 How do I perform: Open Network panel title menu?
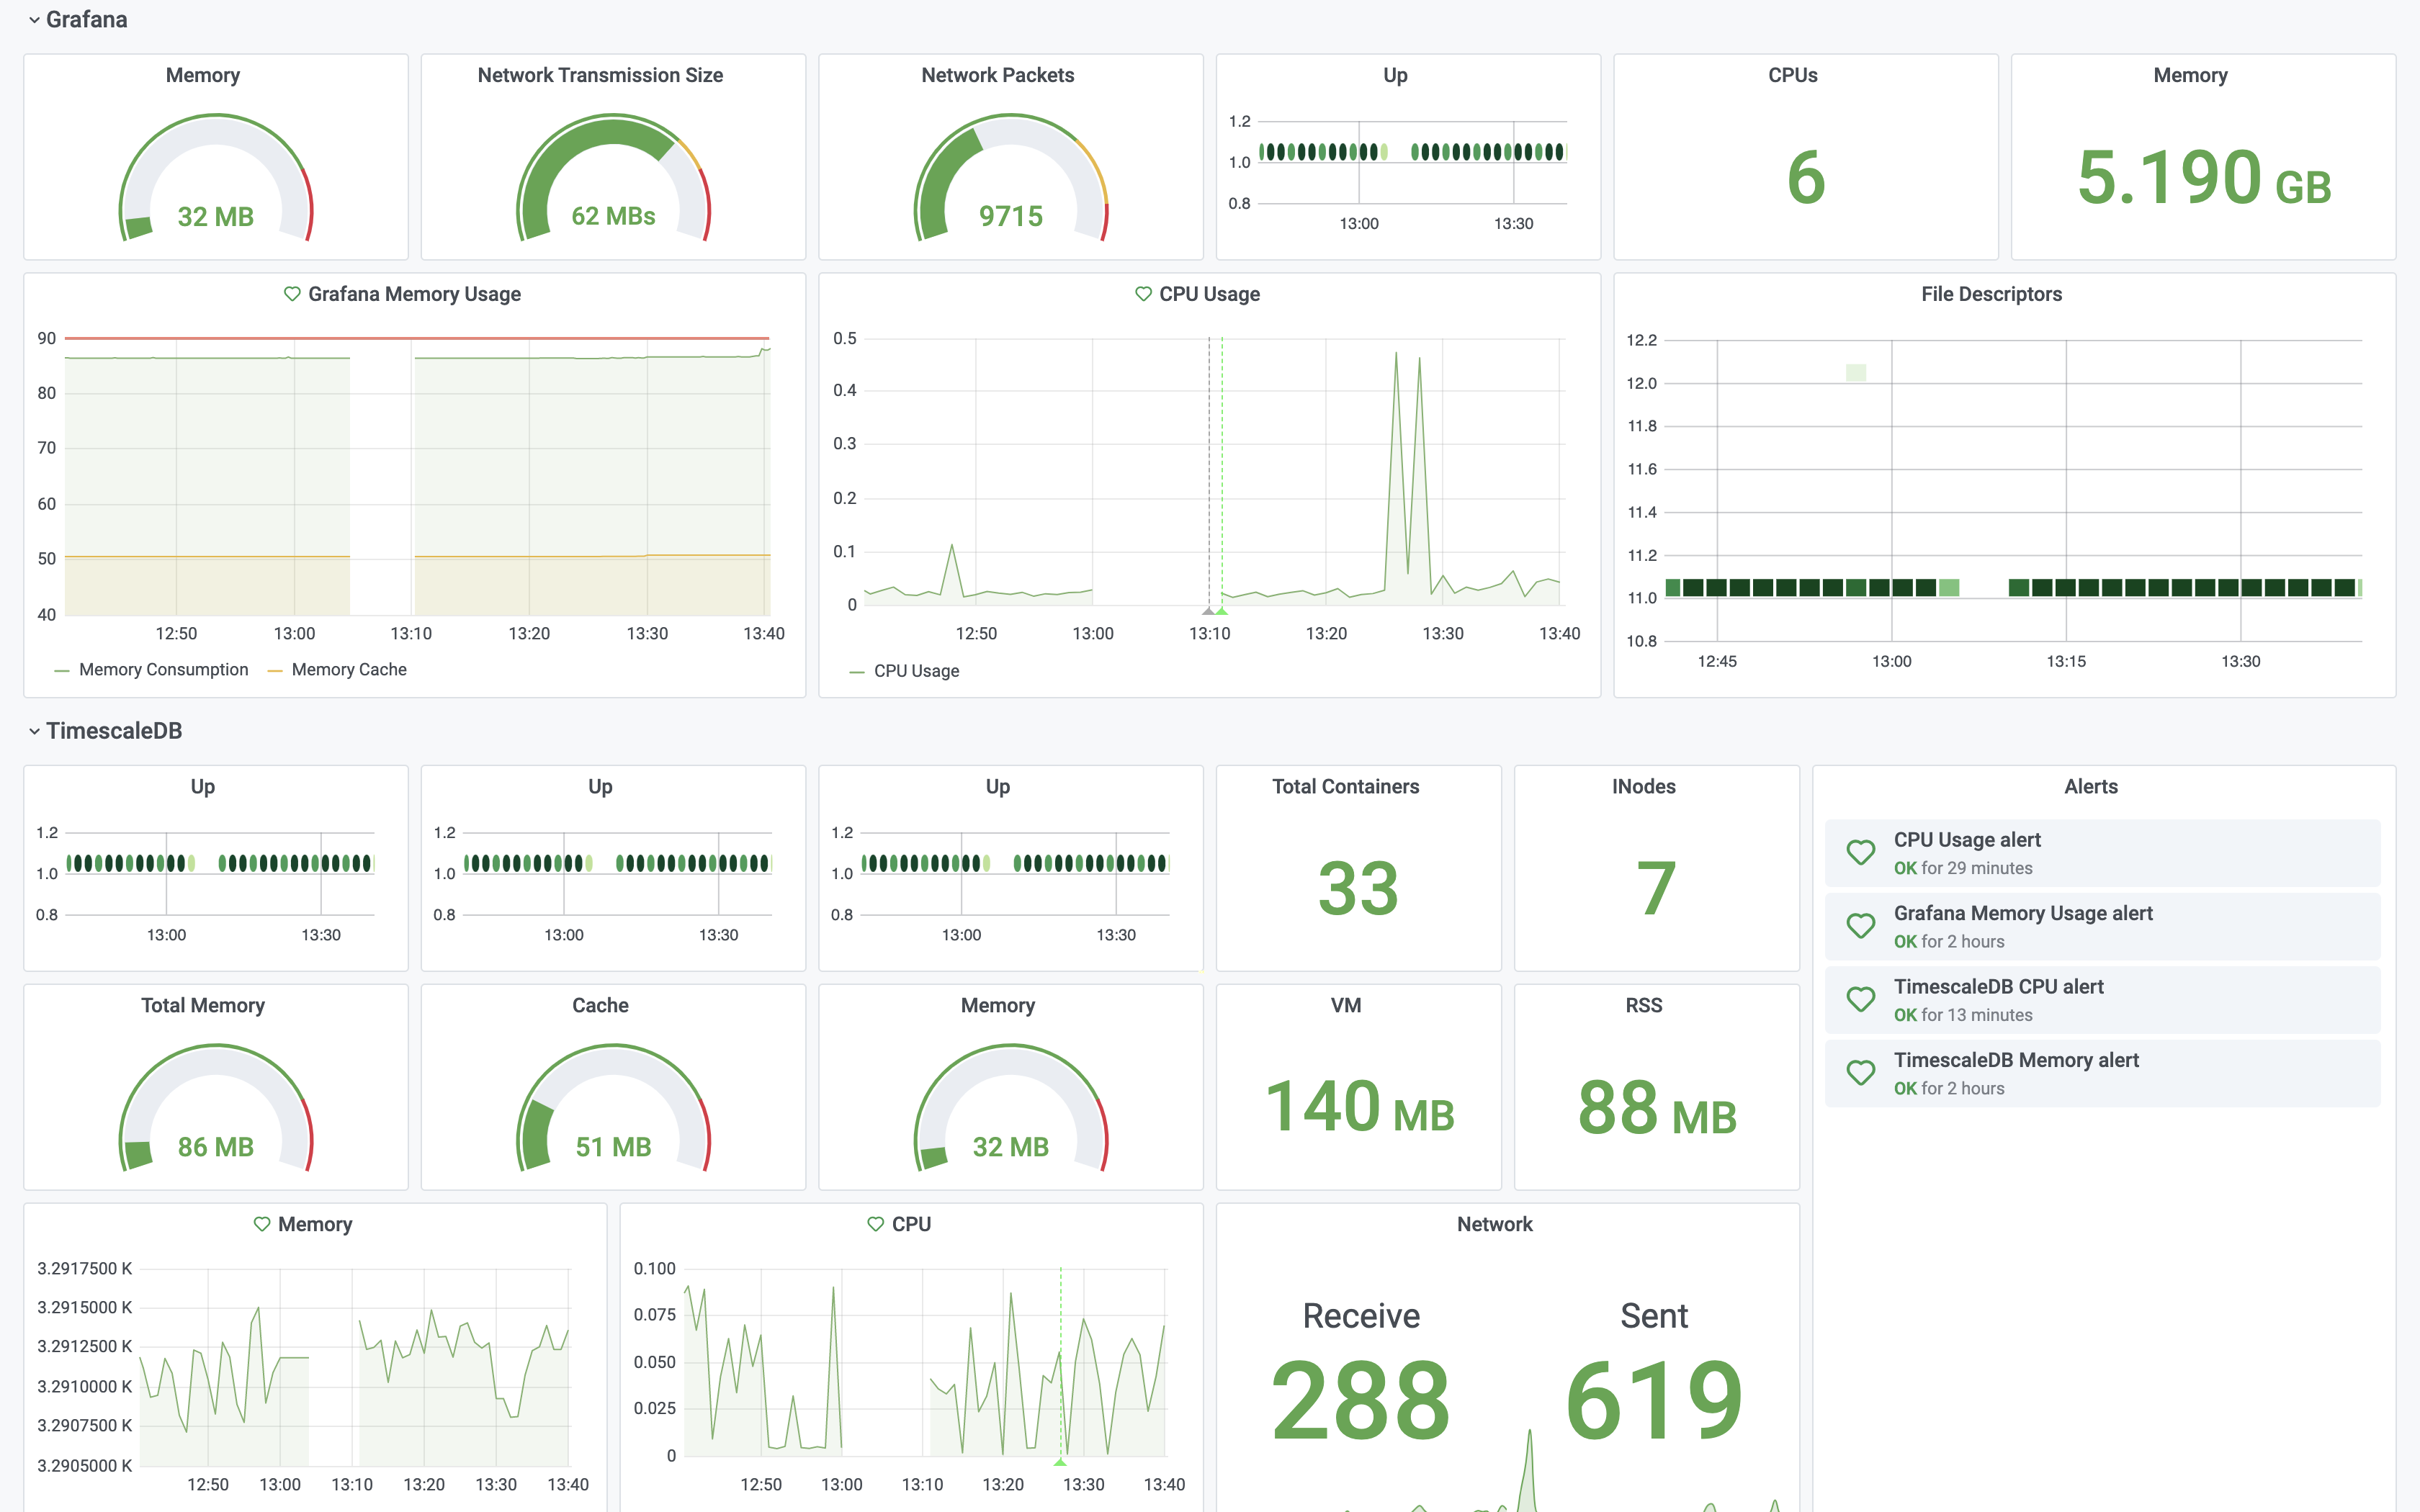point(1494,1224)
